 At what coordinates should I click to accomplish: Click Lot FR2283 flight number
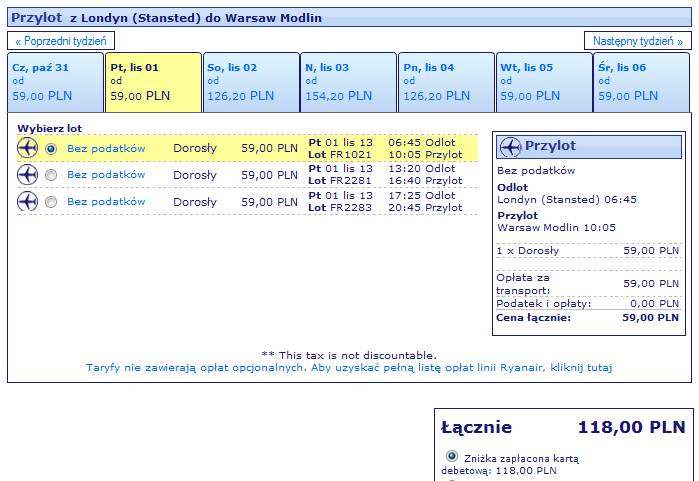(x=340, y=208)
